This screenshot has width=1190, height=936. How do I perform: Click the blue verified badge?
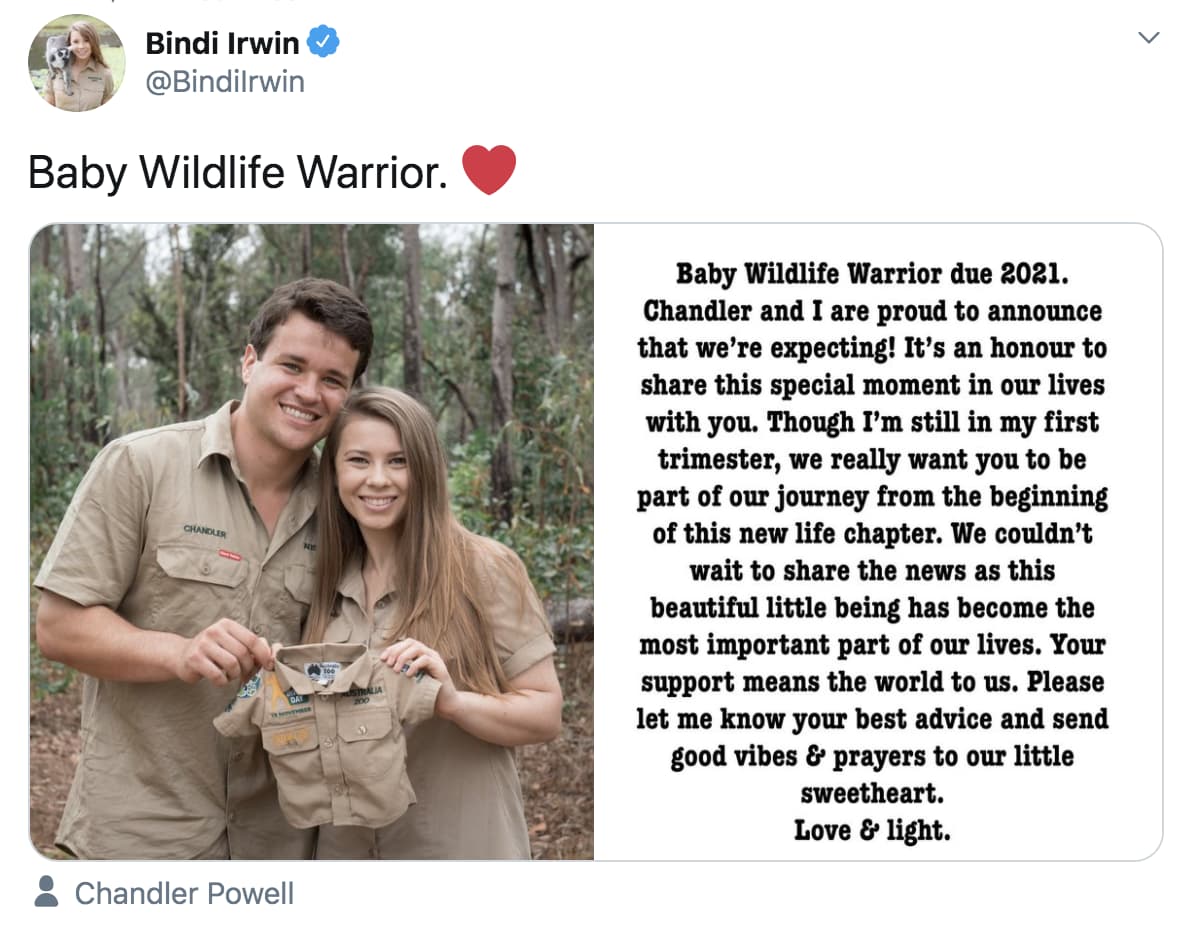coord(323,43)
